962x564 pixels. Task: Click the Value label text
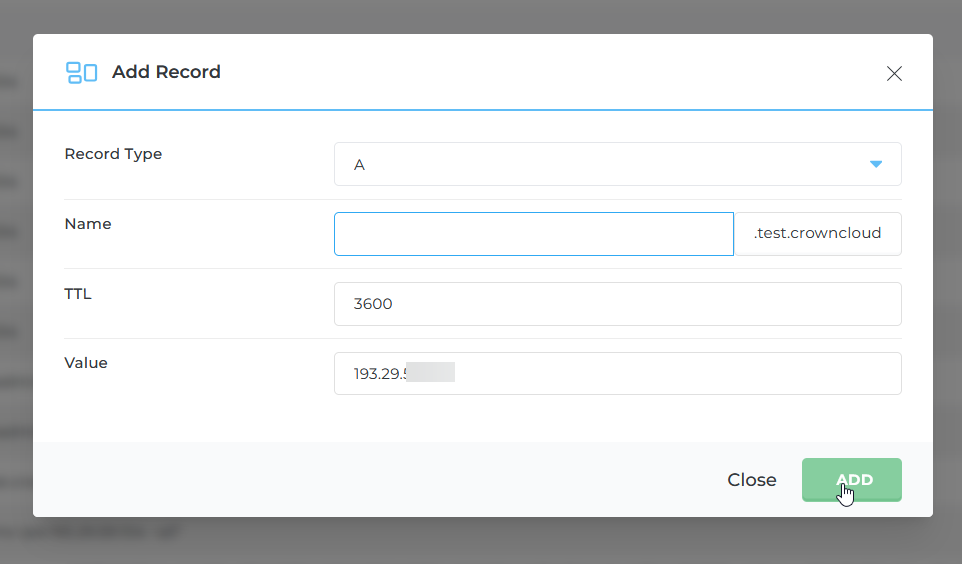point(86,363)
